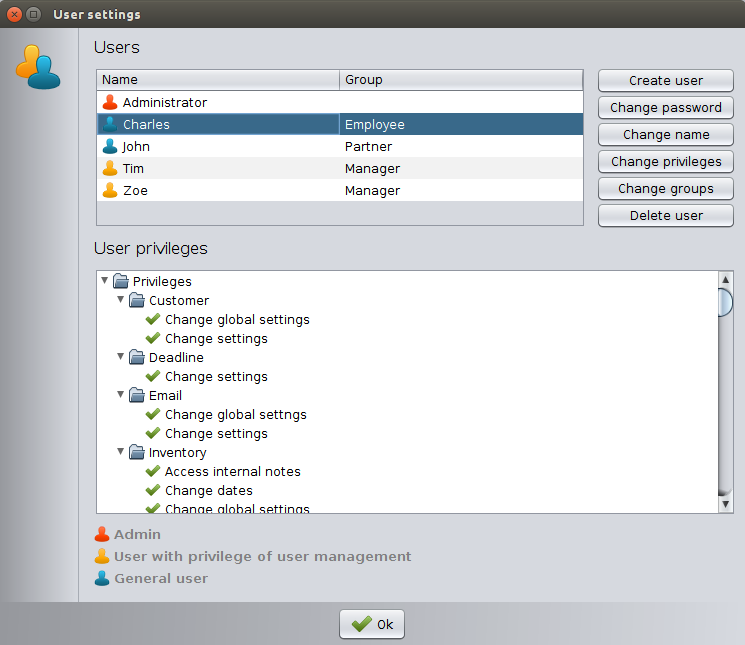Screen dimensions: 745x645
Task: Click John's blue user icon
Action: click(x=110, y=146)
